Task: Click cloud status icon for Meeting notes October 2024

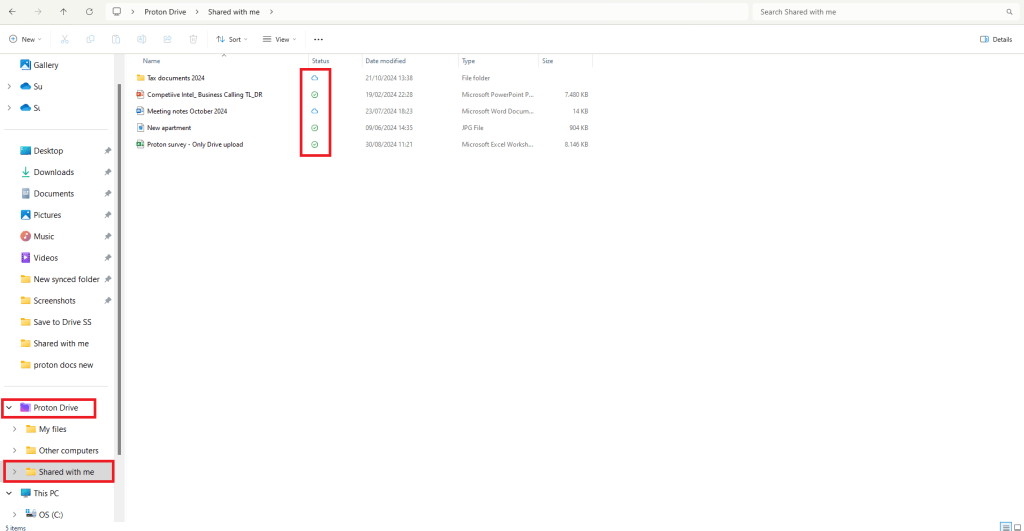Action: coord(315,111)
